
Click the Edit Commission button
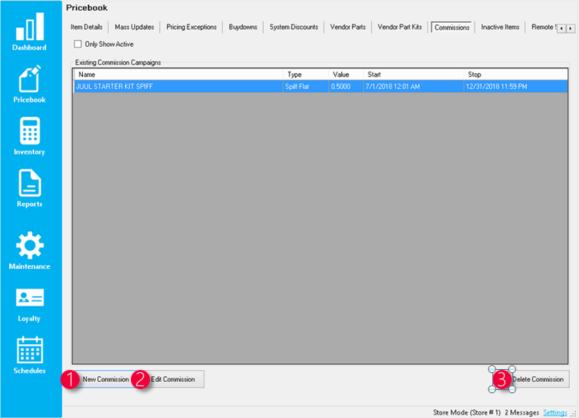173,379
